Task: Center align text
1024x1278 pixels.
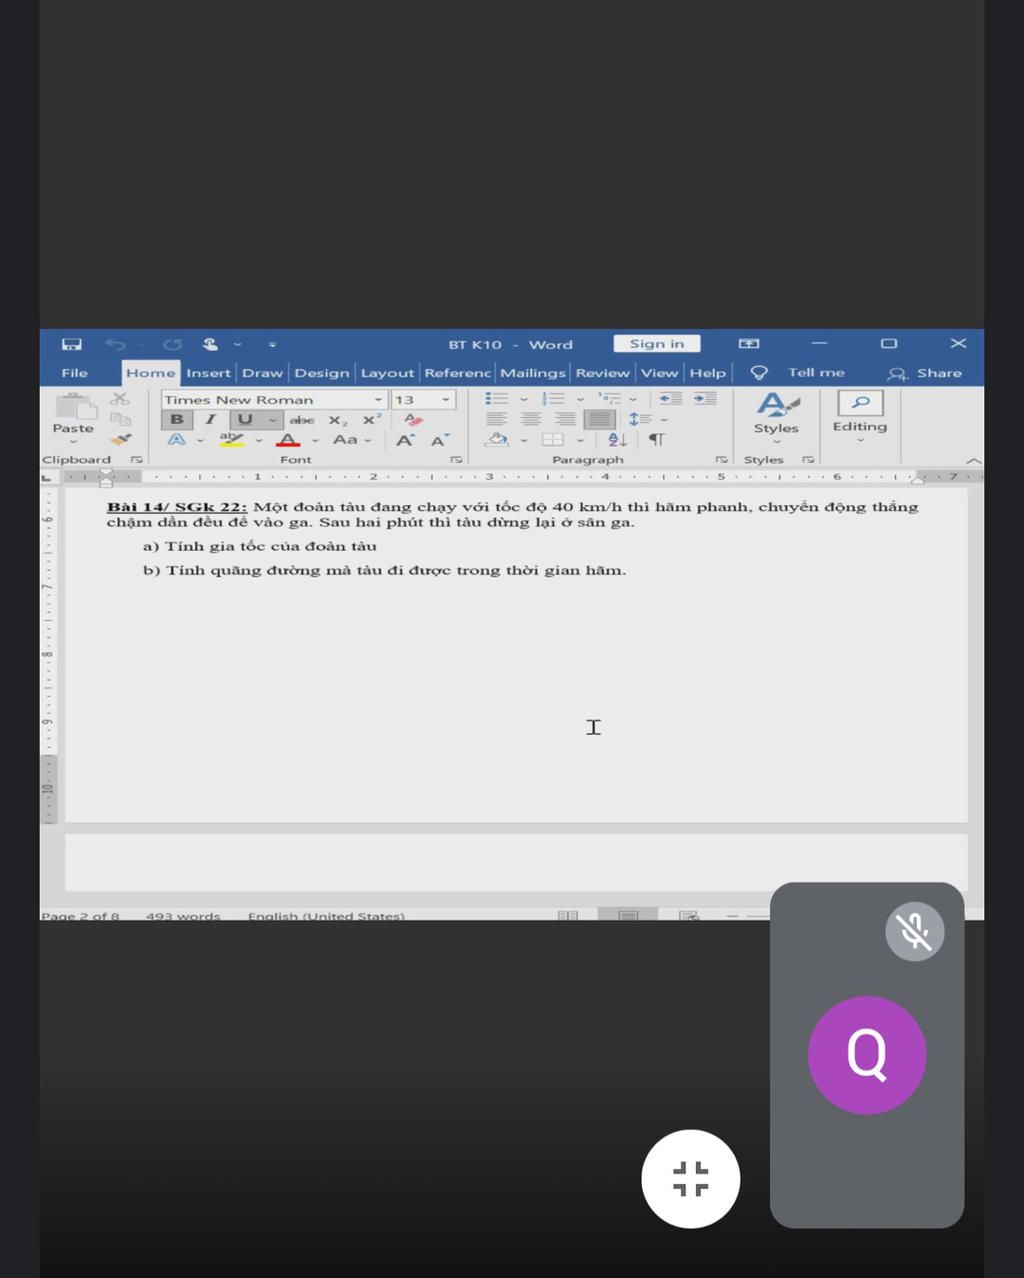Action: [531, 419]
